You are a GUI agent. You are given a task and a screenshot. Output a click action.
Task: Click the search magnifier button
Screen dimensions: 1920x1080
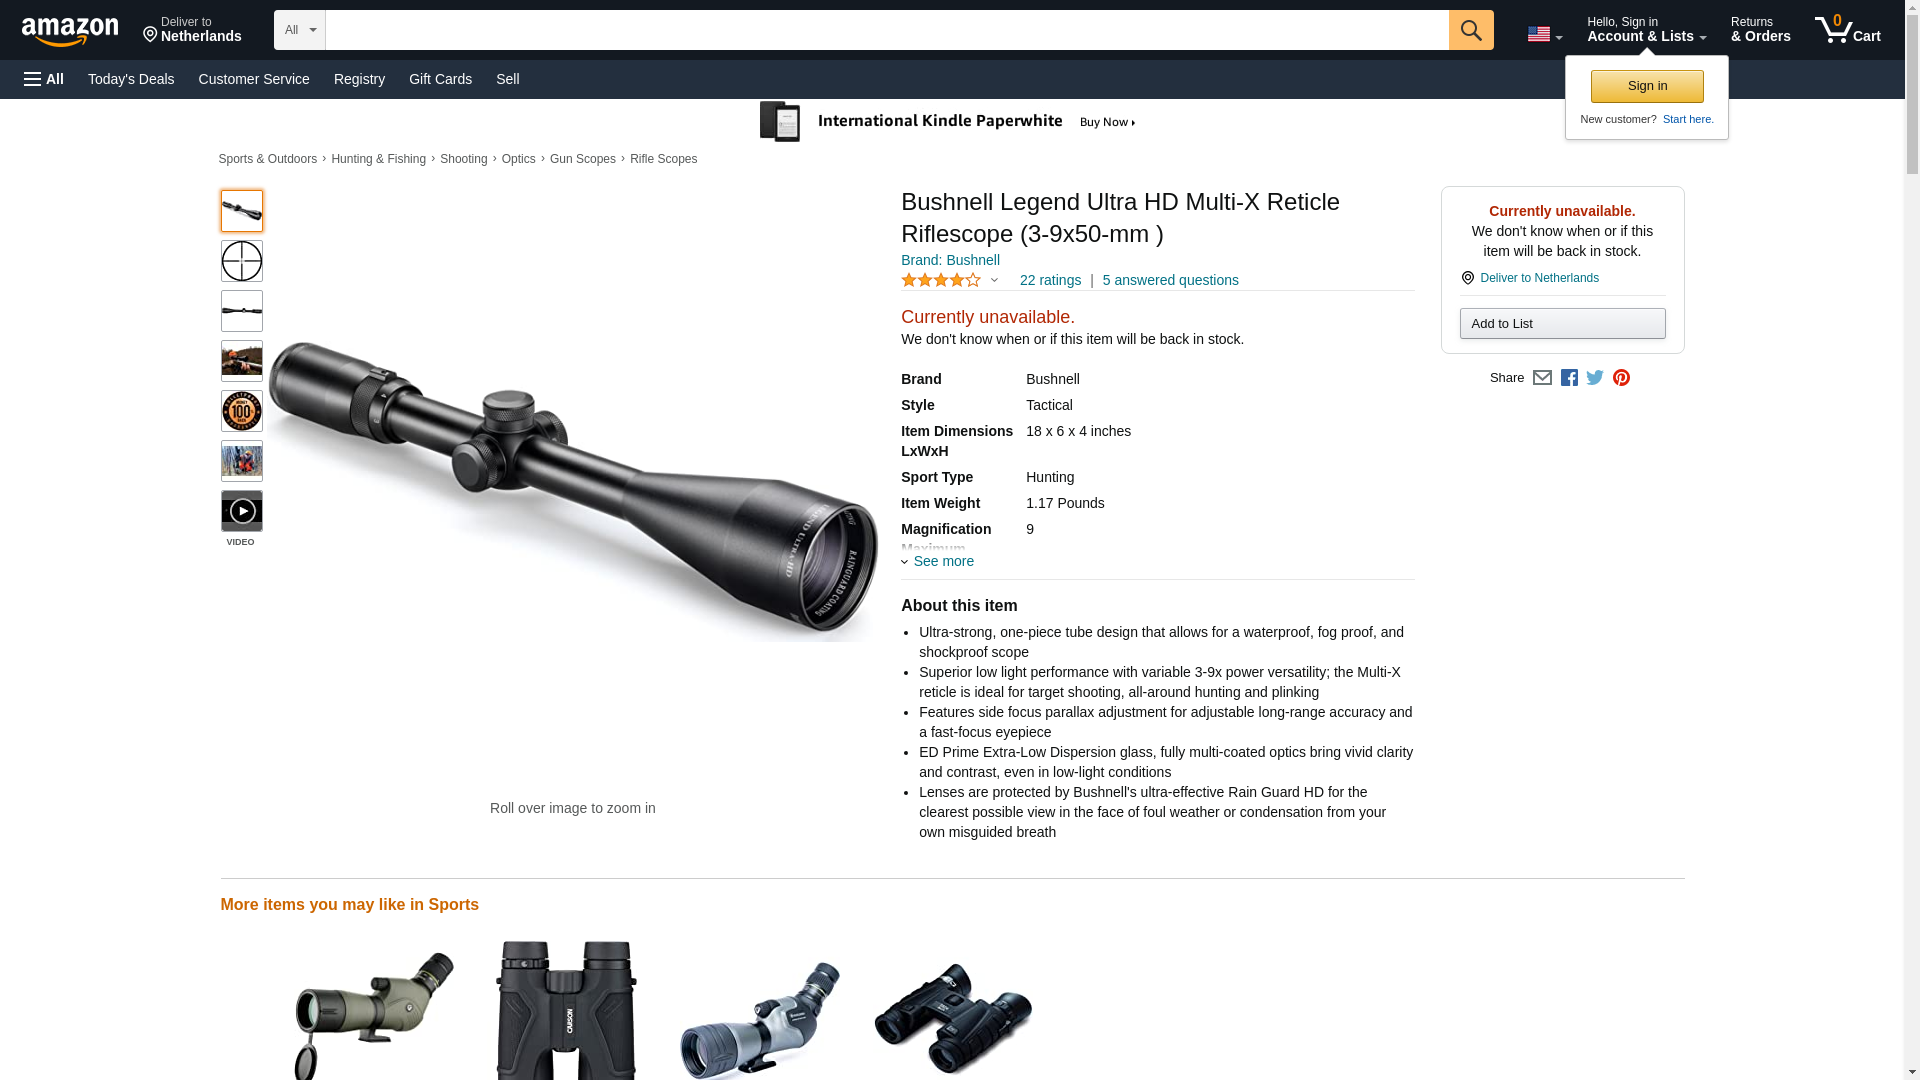[1470, 30]
